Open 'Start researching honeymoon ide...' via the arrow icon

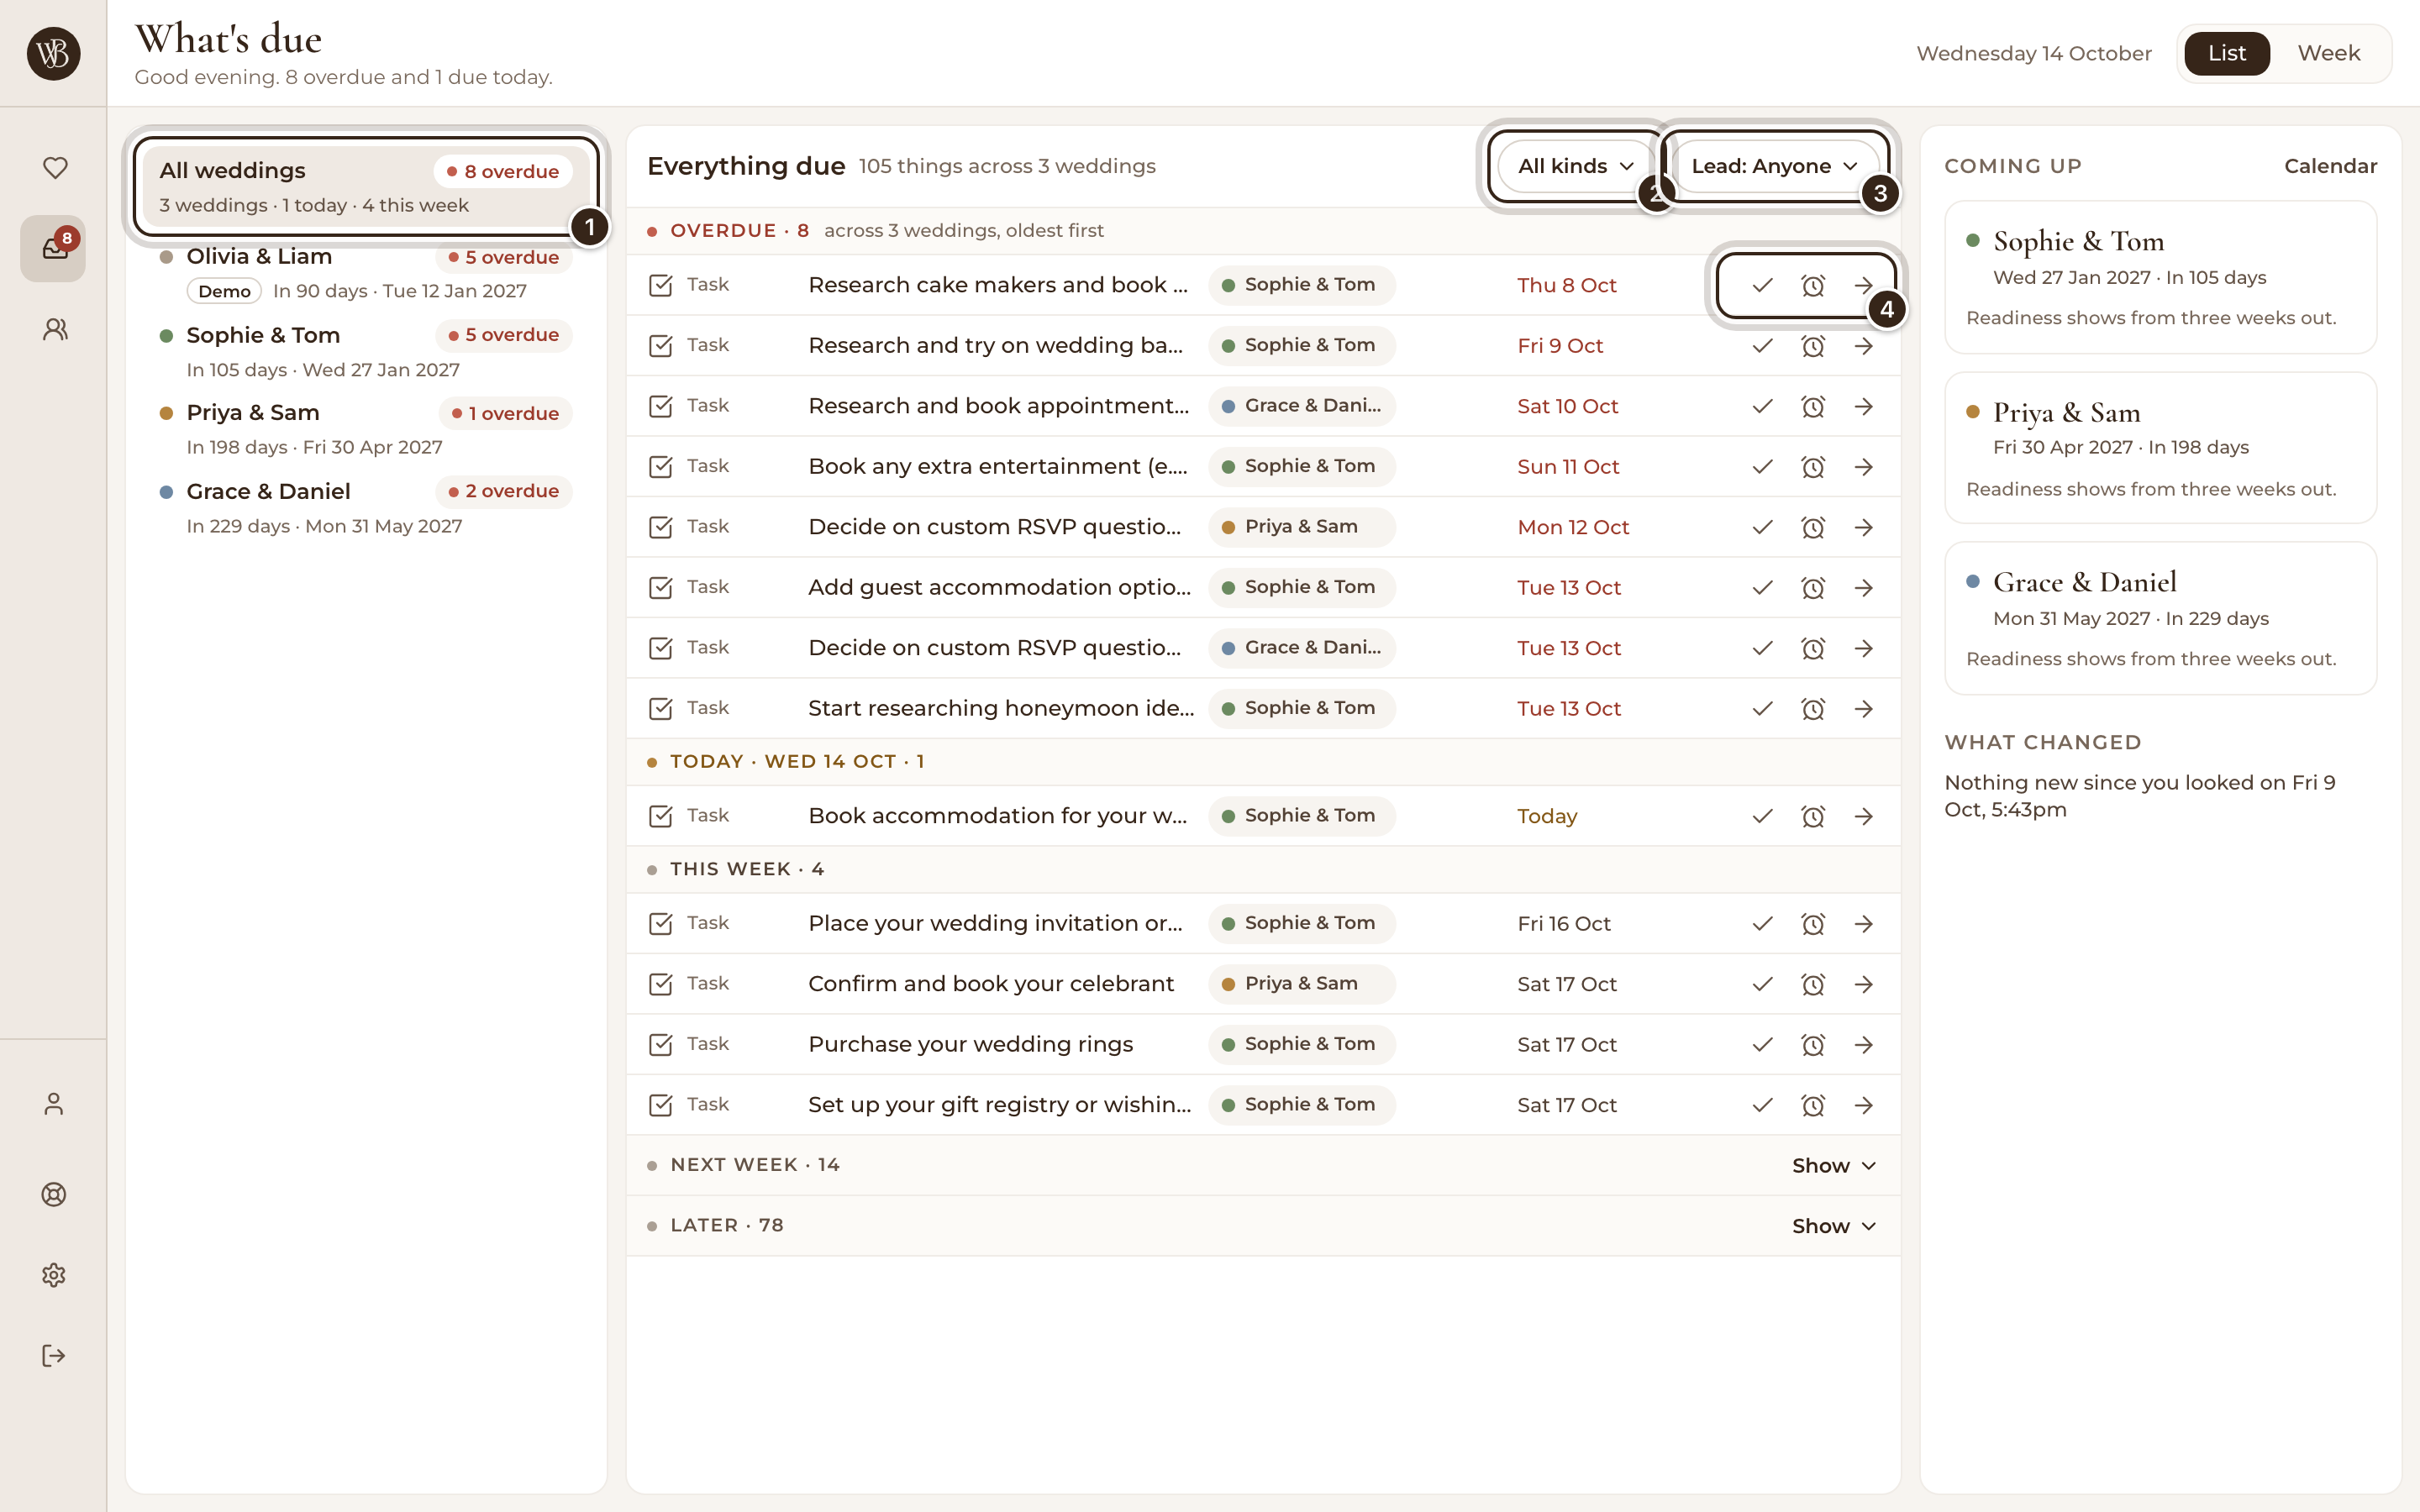[x=1863, y=709]
